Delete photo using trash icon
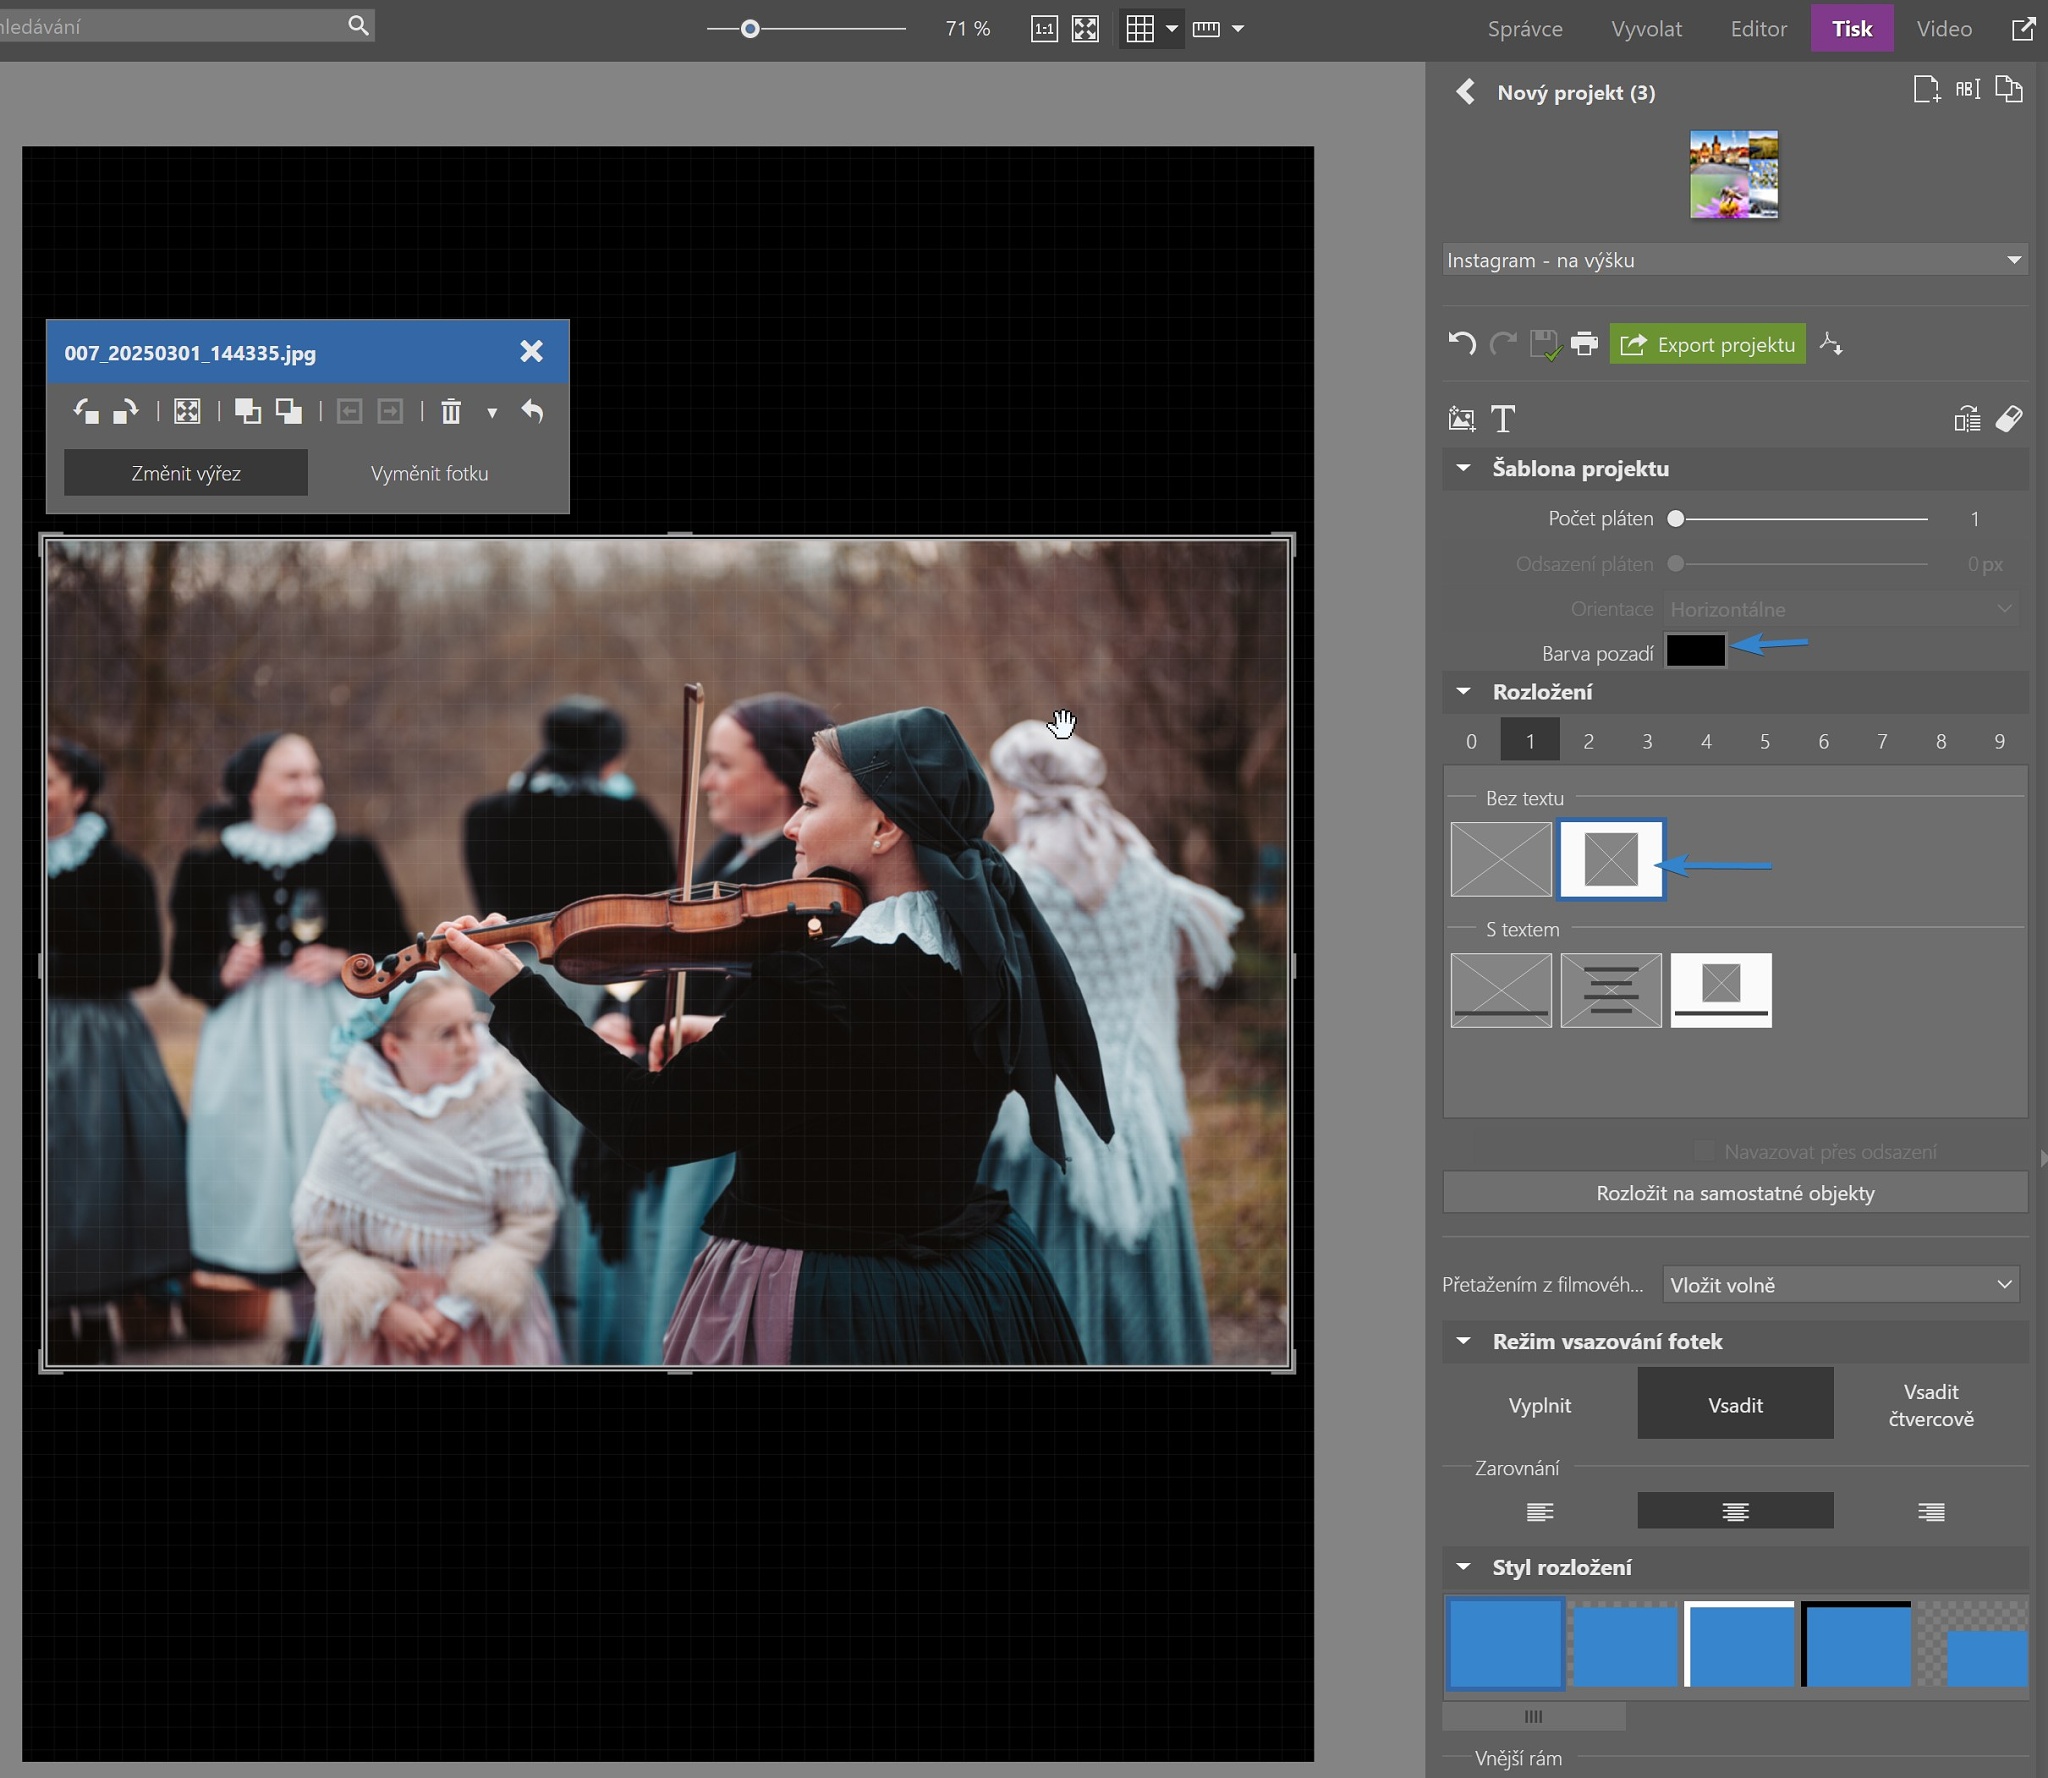The width and height of the screenshot is (2048, 1778). 451,412
